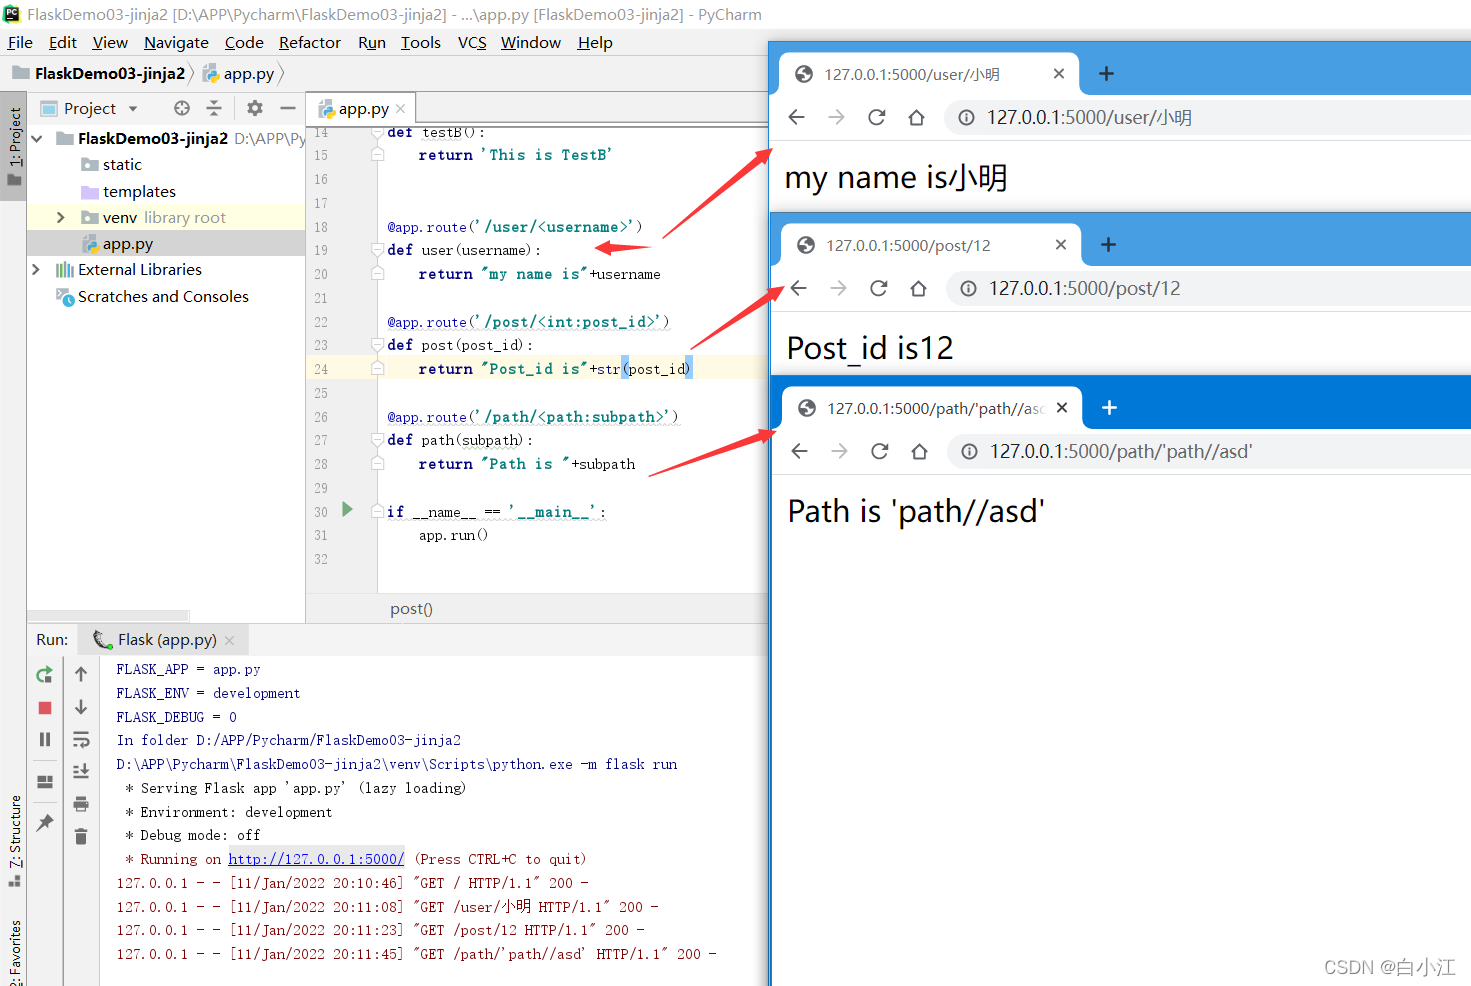Fold the user function at line 19
Image resolution: width=1471 pixels, height=986 pixels.
378,250
